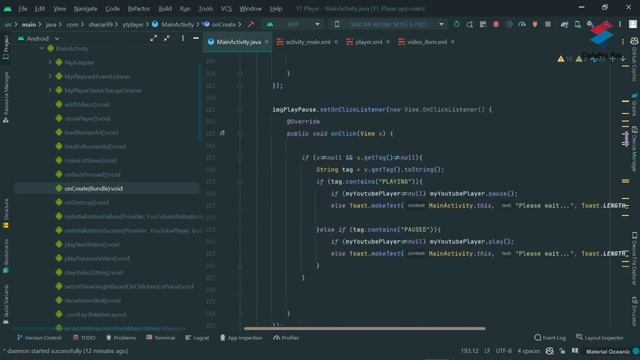Toggle the Build Variants side panel
The height and width of the screenshot is (360, 640).
tap(6, 304)
